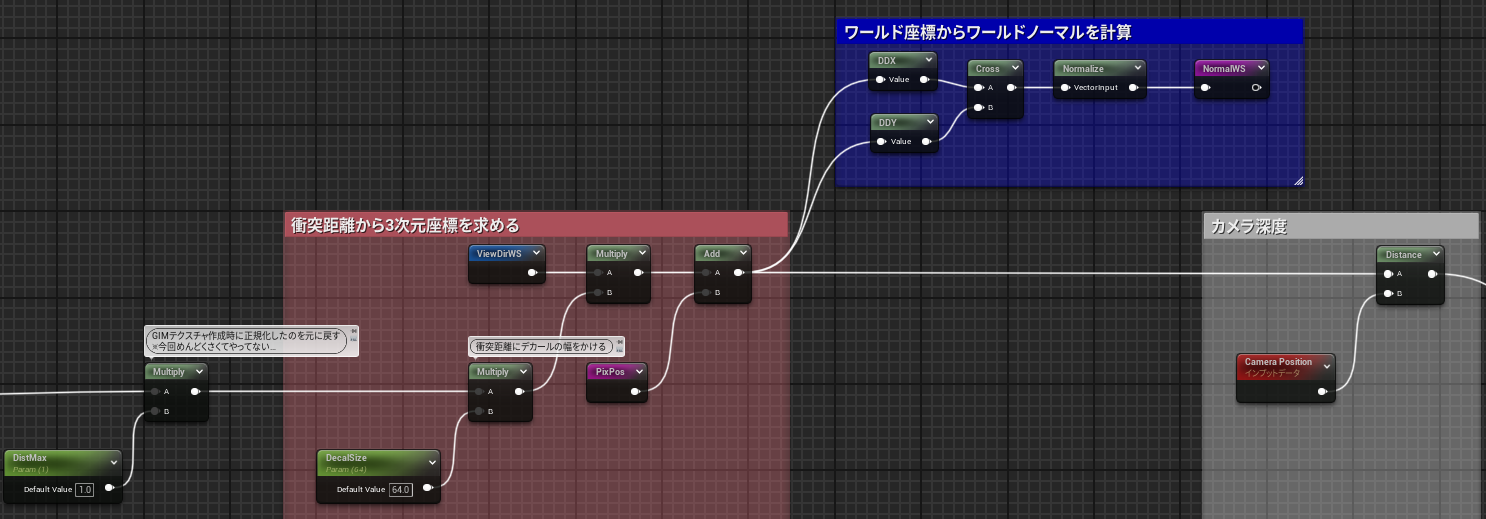Screen dimensions: 1486x519
Task: Click output pin of Multiply under 衝突距離にデカール comment
Action: pyautogui.click(x=520, y=391)
